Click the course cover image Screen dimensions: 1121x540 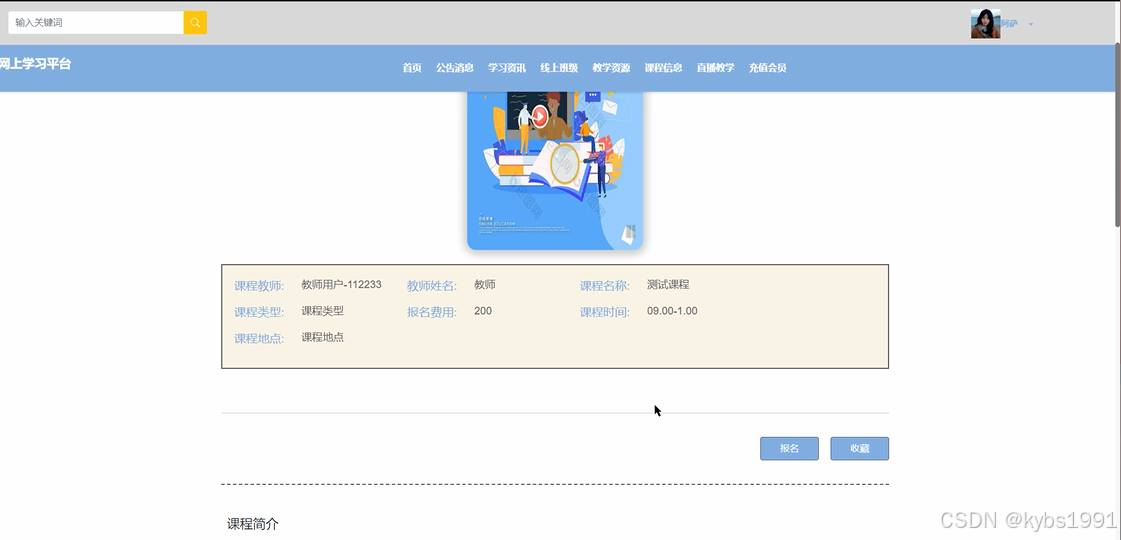click(555, 171)
